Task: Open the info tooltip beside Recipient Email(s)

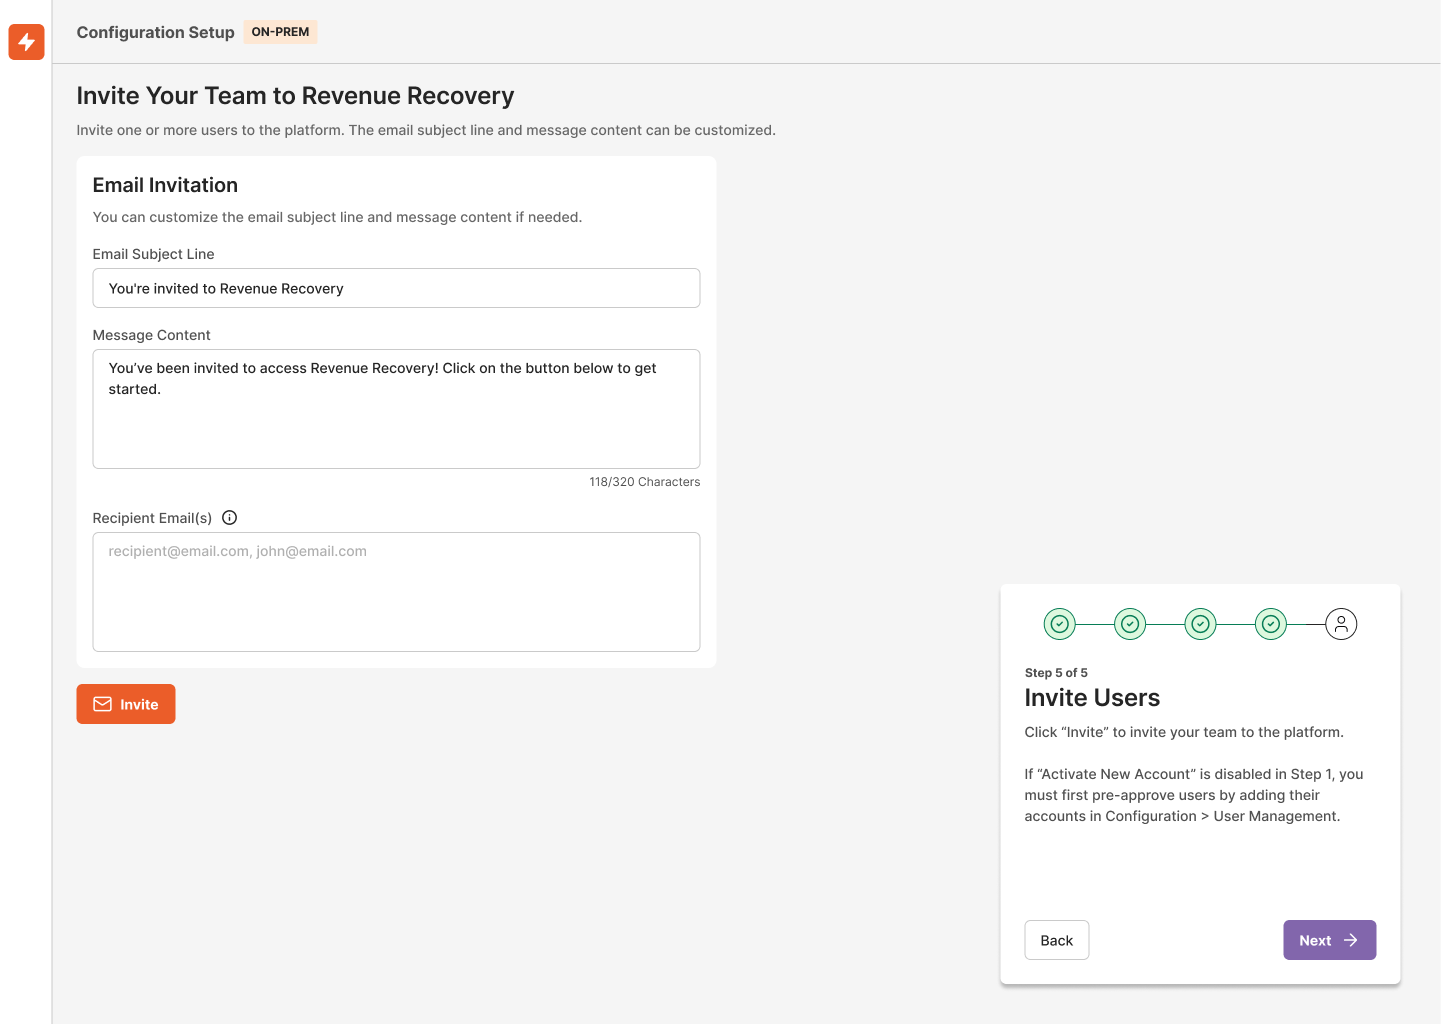Action: tap(229, 517)
